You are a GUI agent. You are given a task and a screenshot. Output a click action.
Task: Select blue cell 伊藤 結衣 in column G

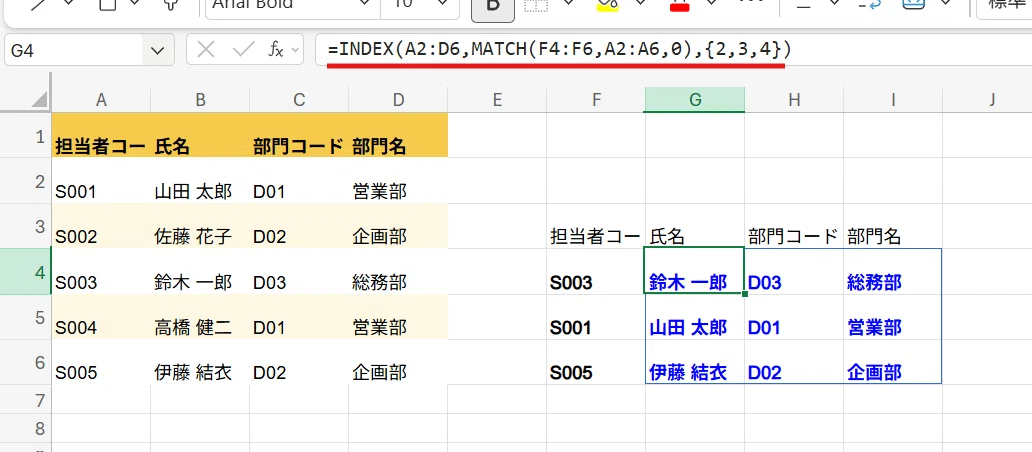[x=695, y=363]
